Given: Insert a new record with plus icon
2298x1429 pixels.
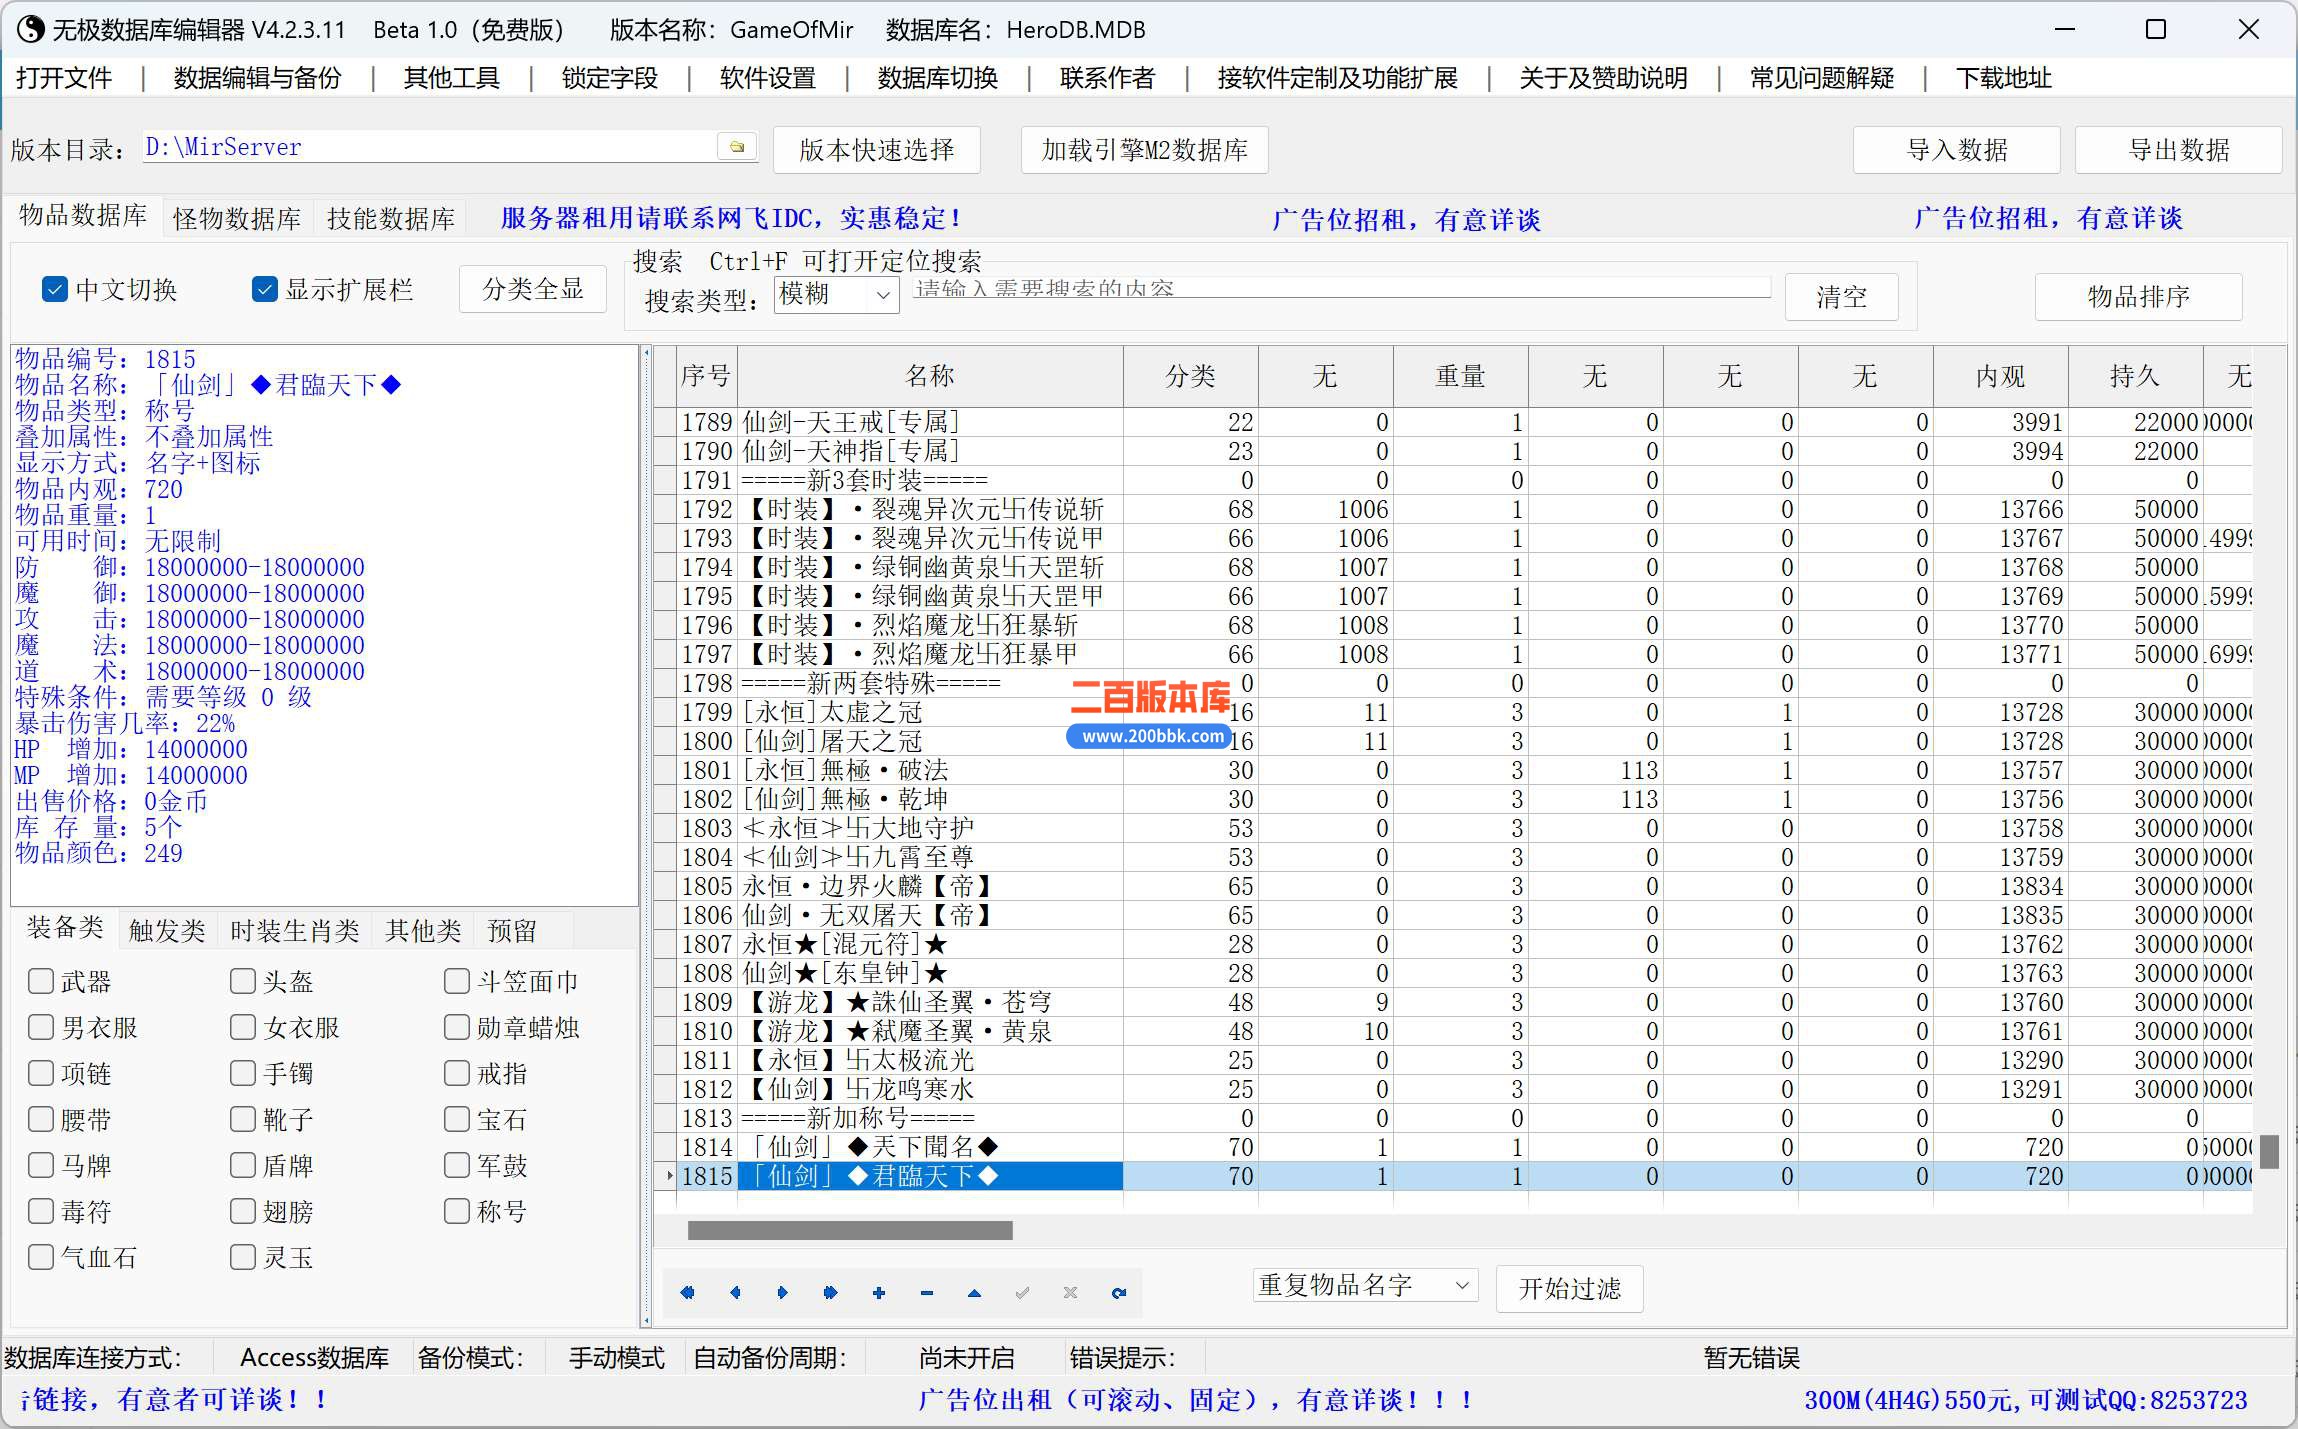Looking at the screenshot, I should (878, 1292).
